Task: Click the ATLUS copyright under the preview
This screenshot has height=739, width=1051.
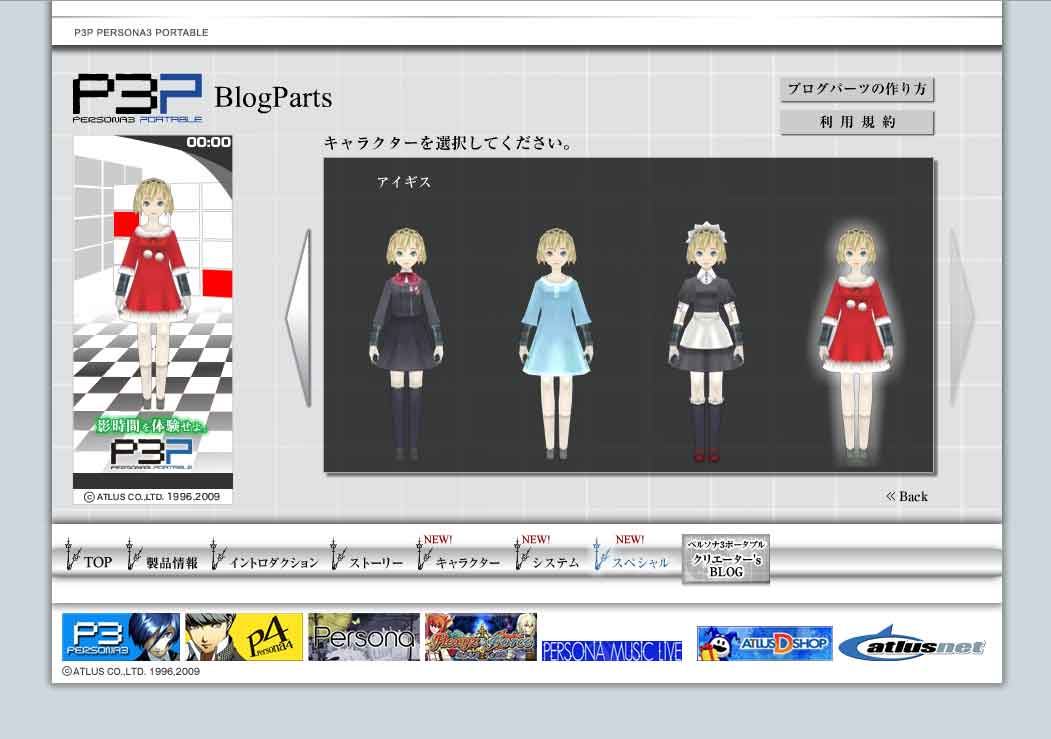Action: [x=152, y=497]
